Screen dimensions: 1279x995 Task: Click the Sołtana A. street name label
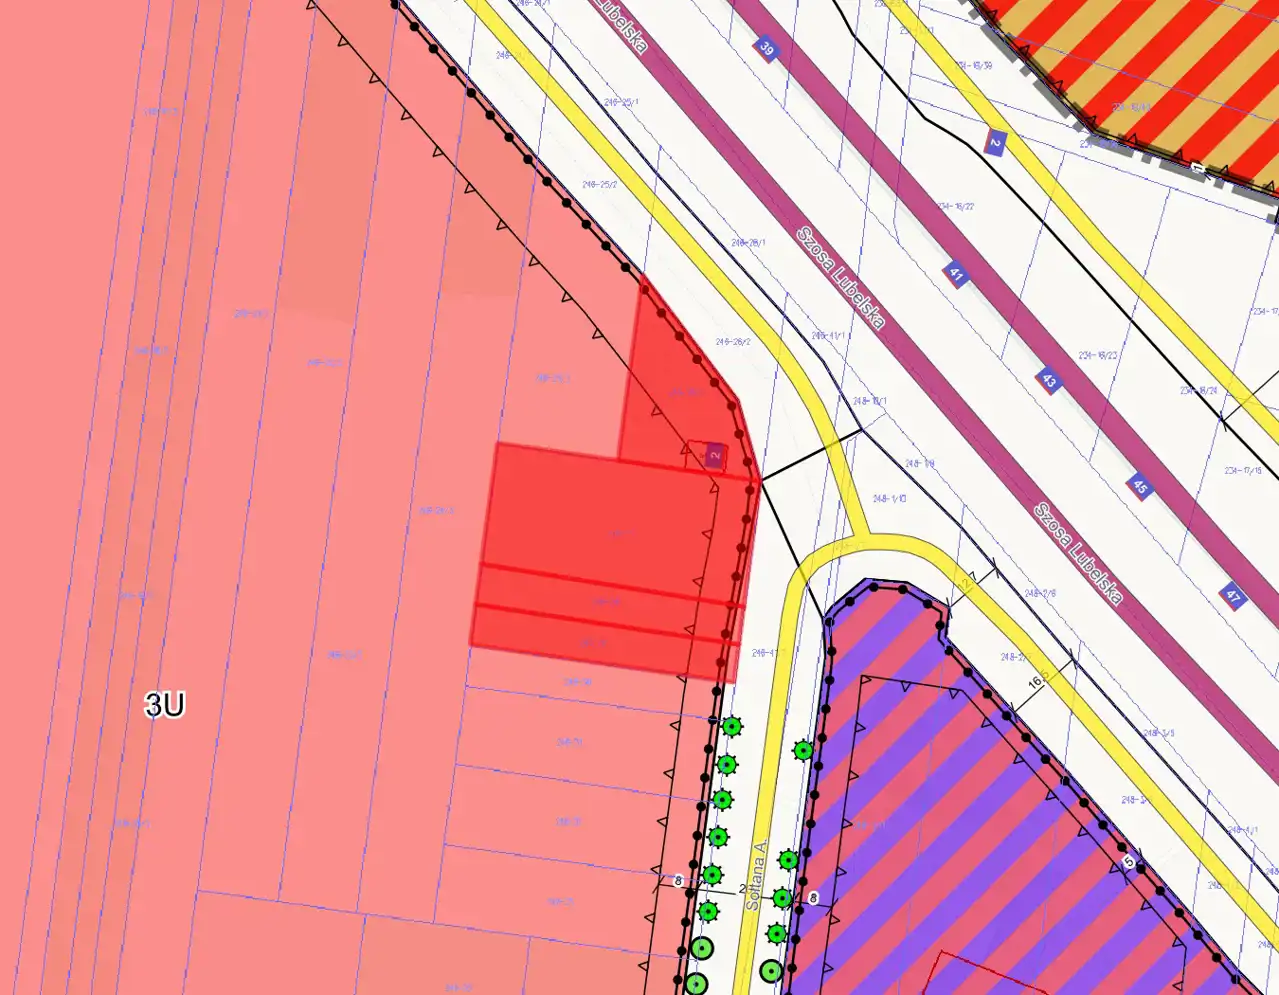pyautogui.click(x=757, y=873)
